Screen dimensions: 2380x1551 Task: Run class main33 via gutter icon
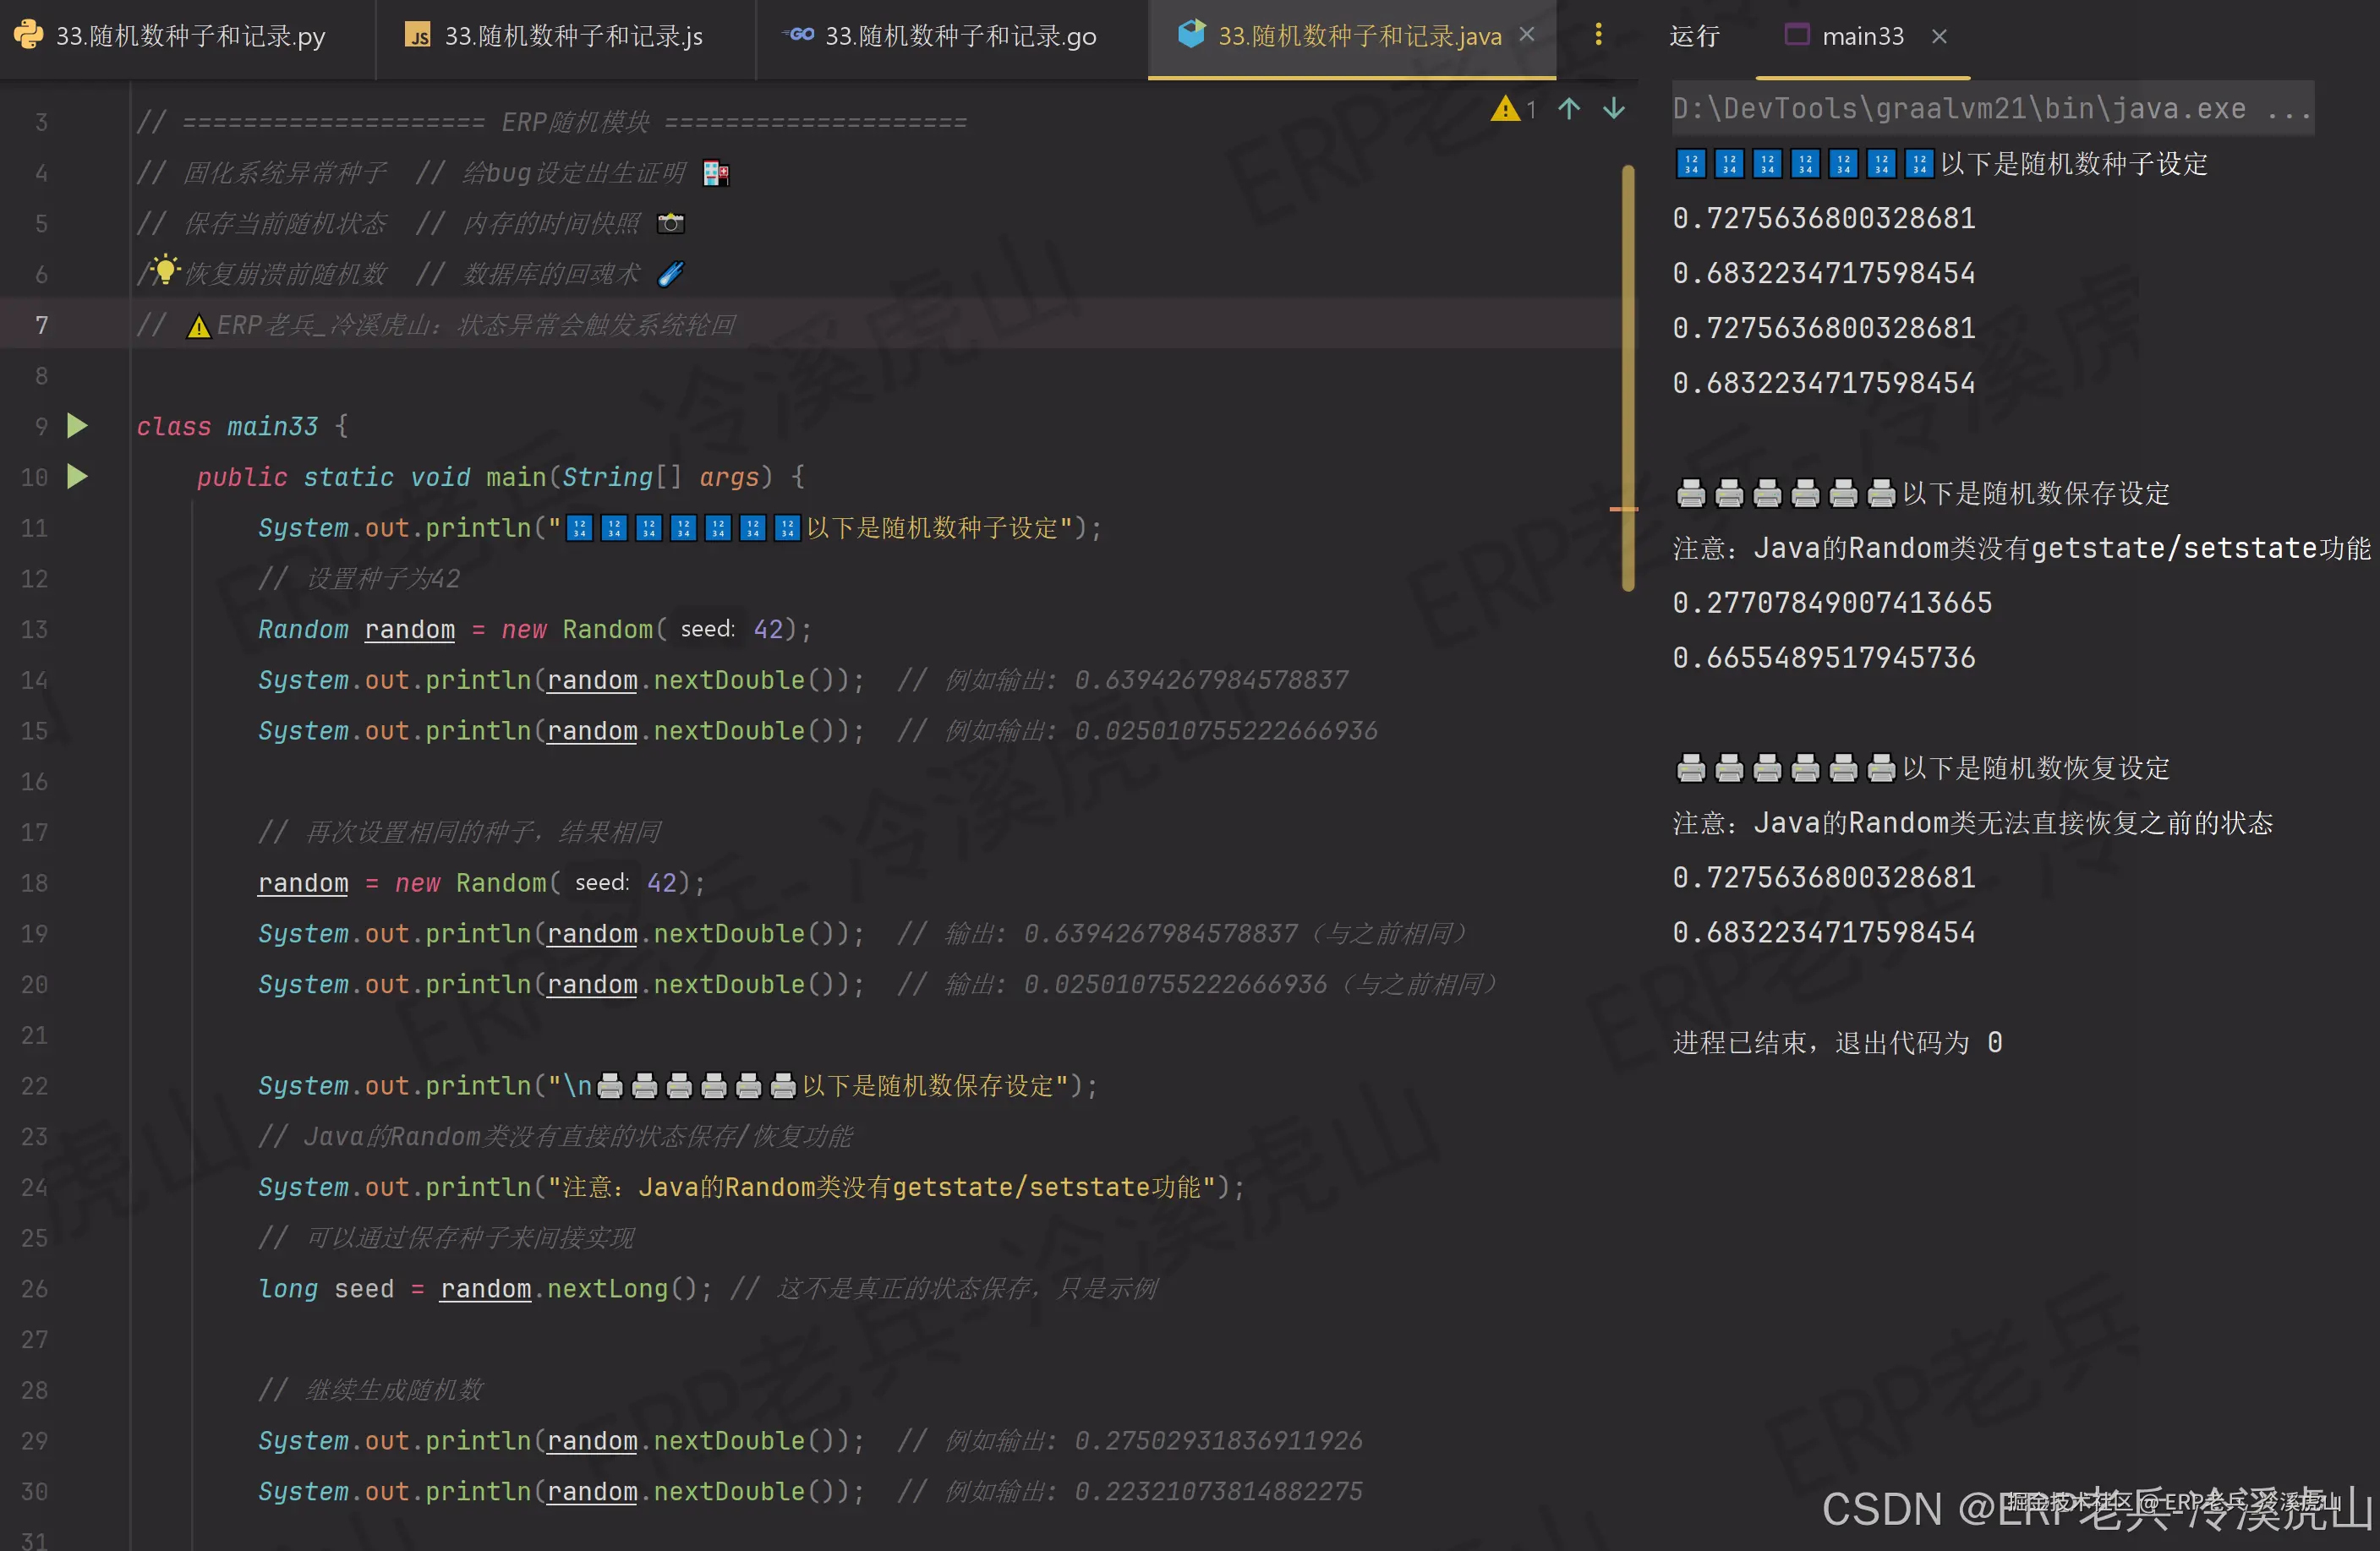click(77, 426)
